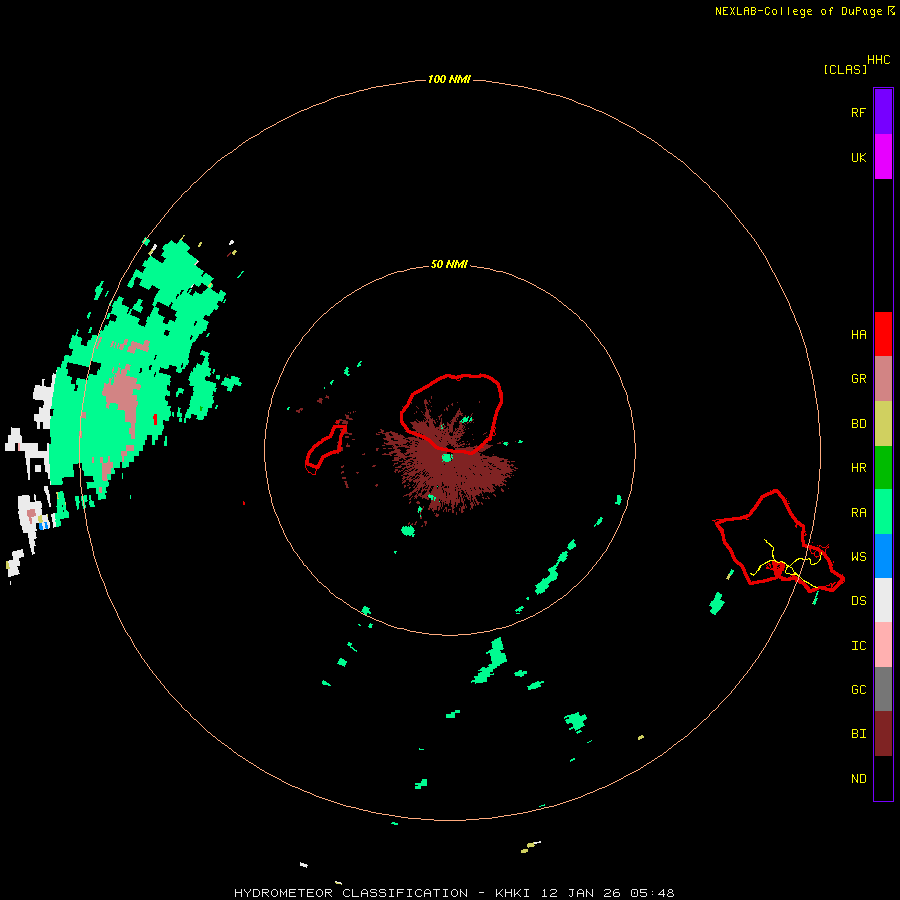The height and width of the screenshot is (900, 900).
Task: Click the RF purple legend swatch
Action: point(883,112)
